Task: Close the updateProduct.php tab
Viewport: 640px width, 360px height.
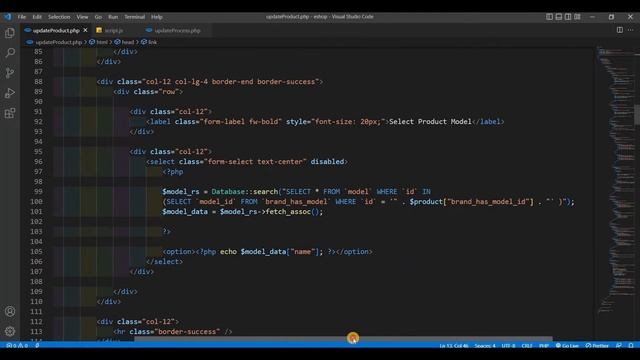Action: [x=85, y=30]
